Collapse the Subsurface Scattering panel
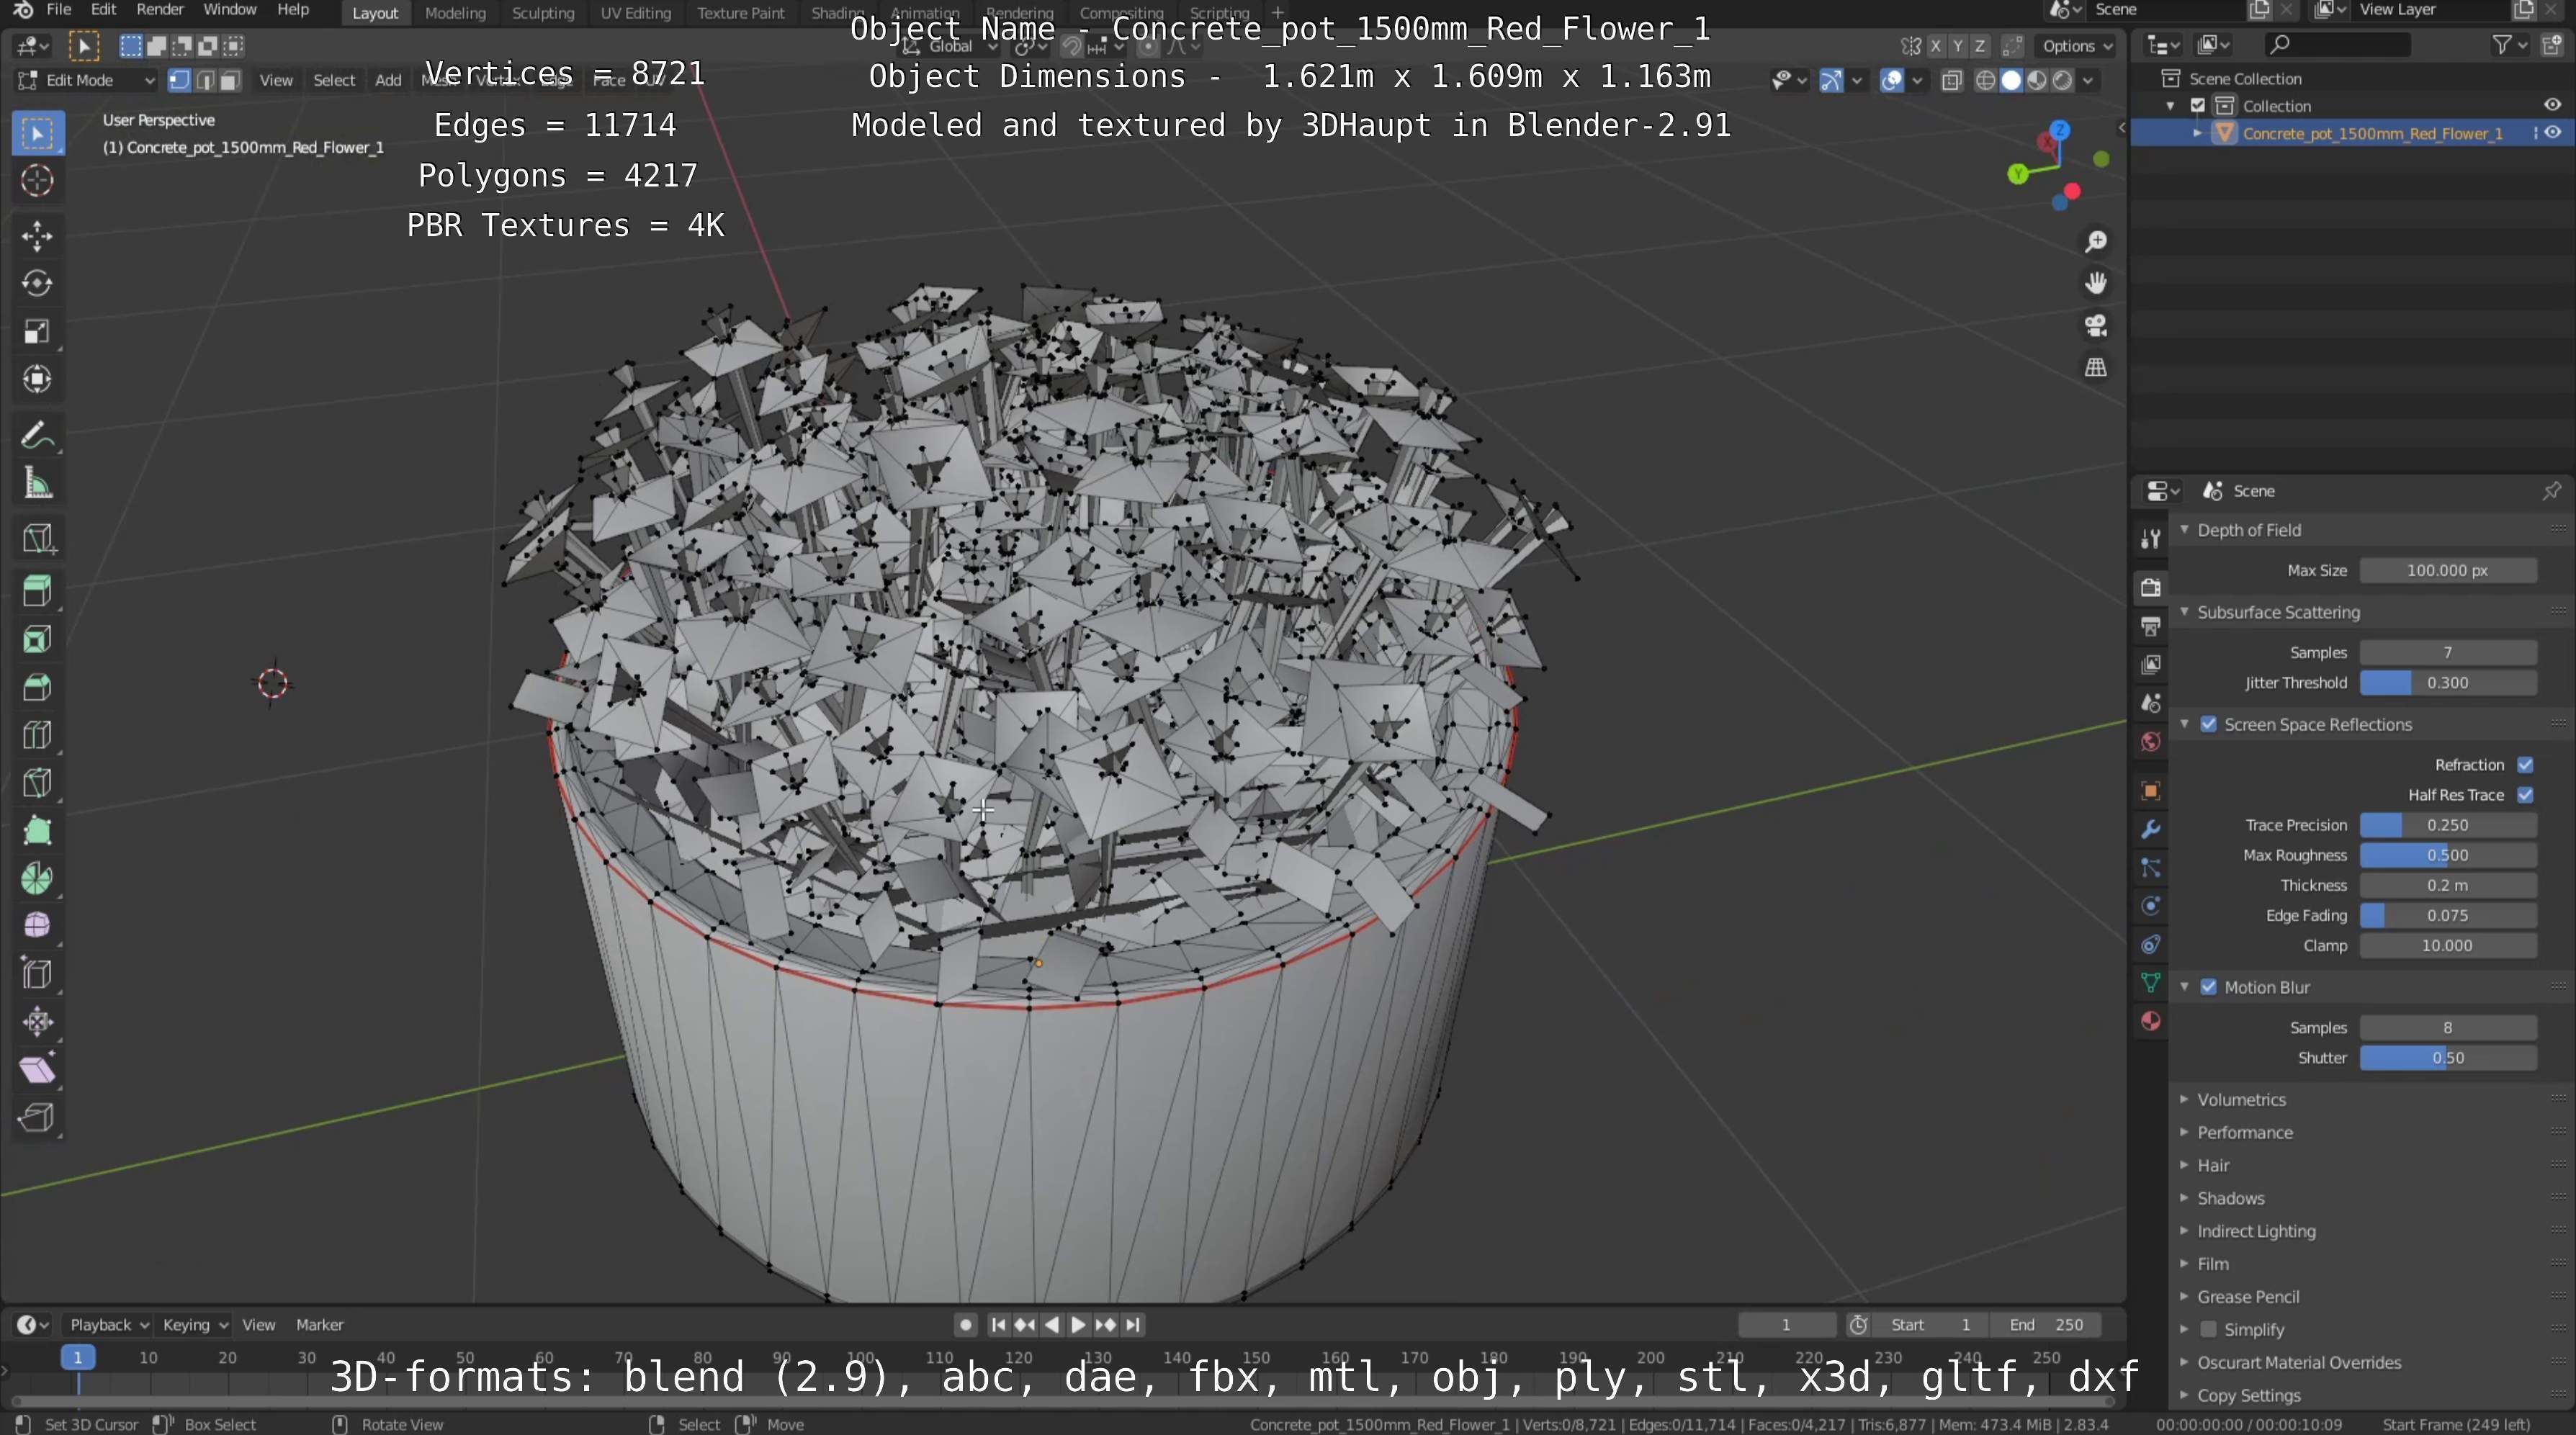Image resolution: width=2576 pixels, height=1435 pixels. (2185, 612)
